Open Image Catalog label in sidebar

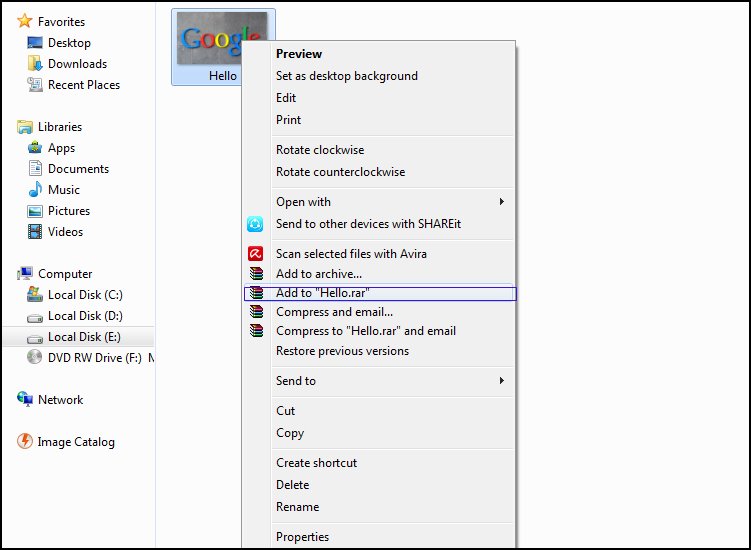[x=76, y=442]
